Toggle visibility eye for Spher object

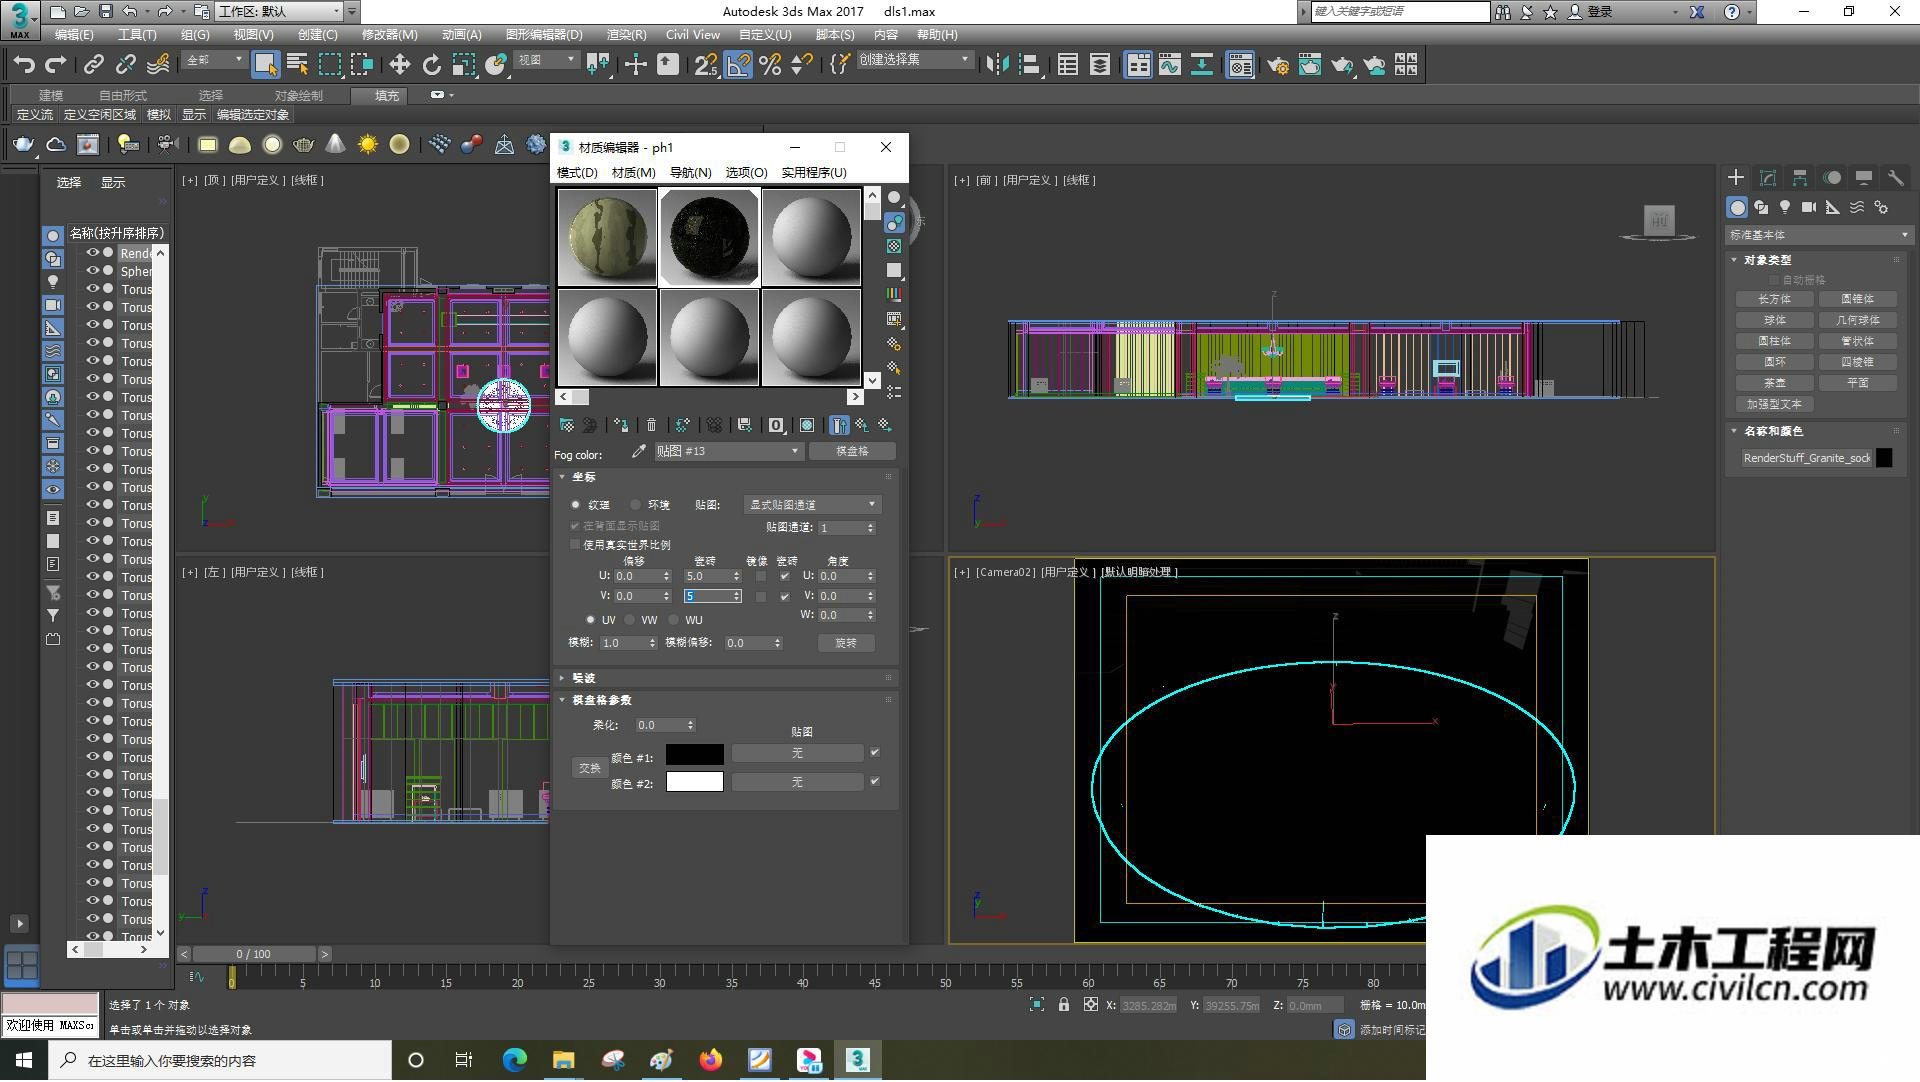pos(92,271)
